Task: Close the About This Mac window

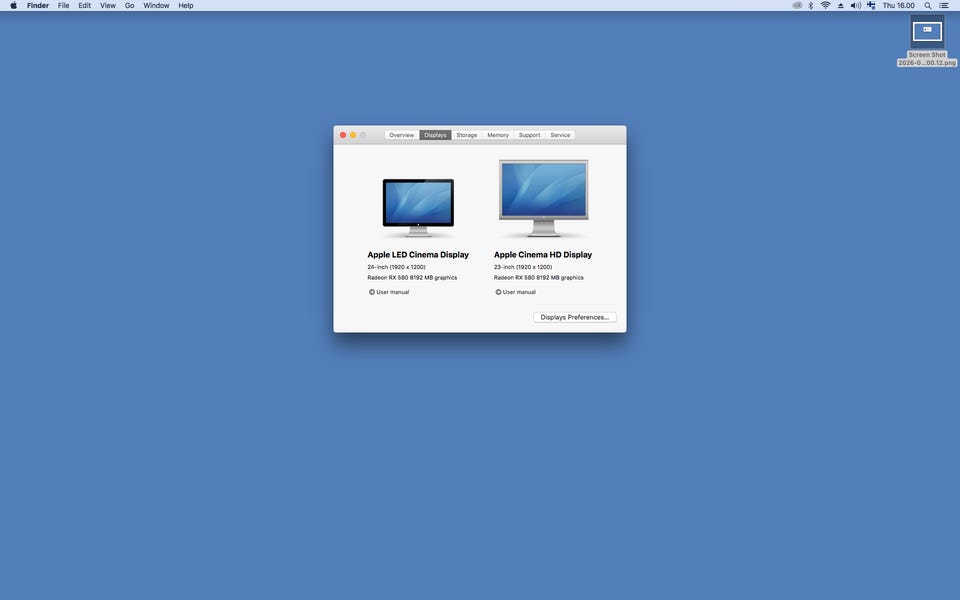Action: click(343, 135)
